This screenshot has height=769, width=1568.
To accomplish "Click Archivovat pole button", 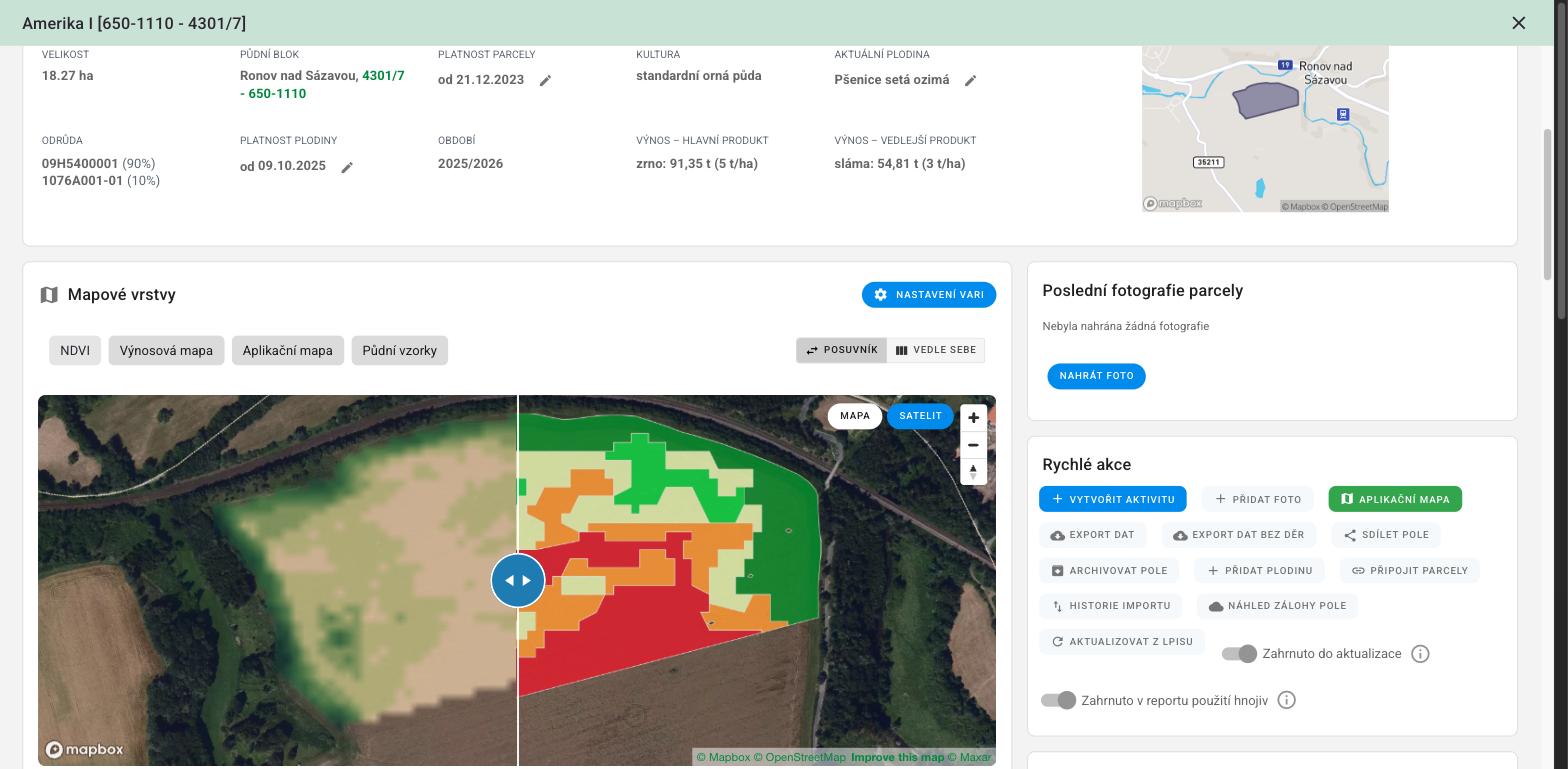I will pyautogui.click(x=1109, y=571).
